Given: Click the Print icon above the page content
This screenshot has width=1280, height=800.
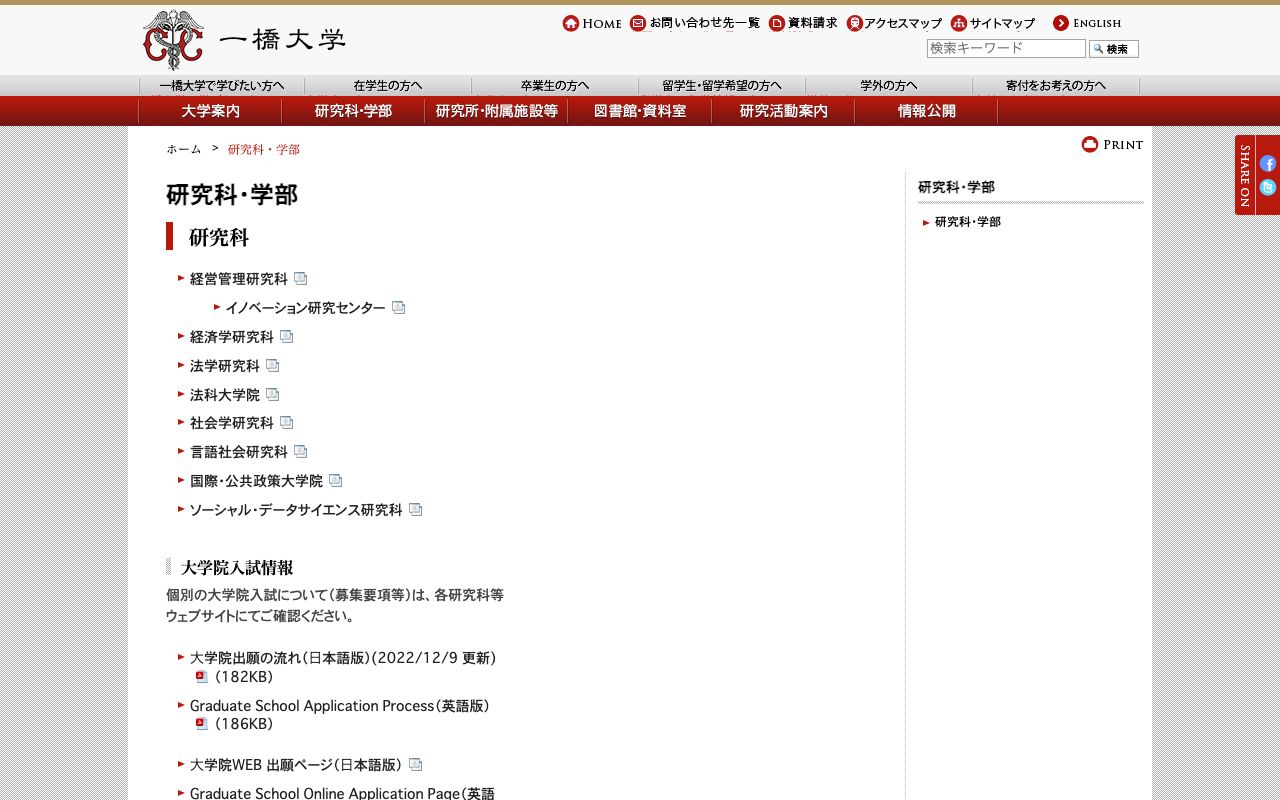Looking at the screenshot, I should coord(1090,144).
